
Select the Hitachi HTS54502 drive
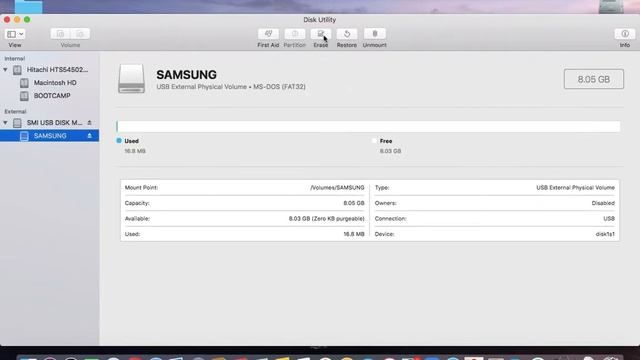[57, 70]
